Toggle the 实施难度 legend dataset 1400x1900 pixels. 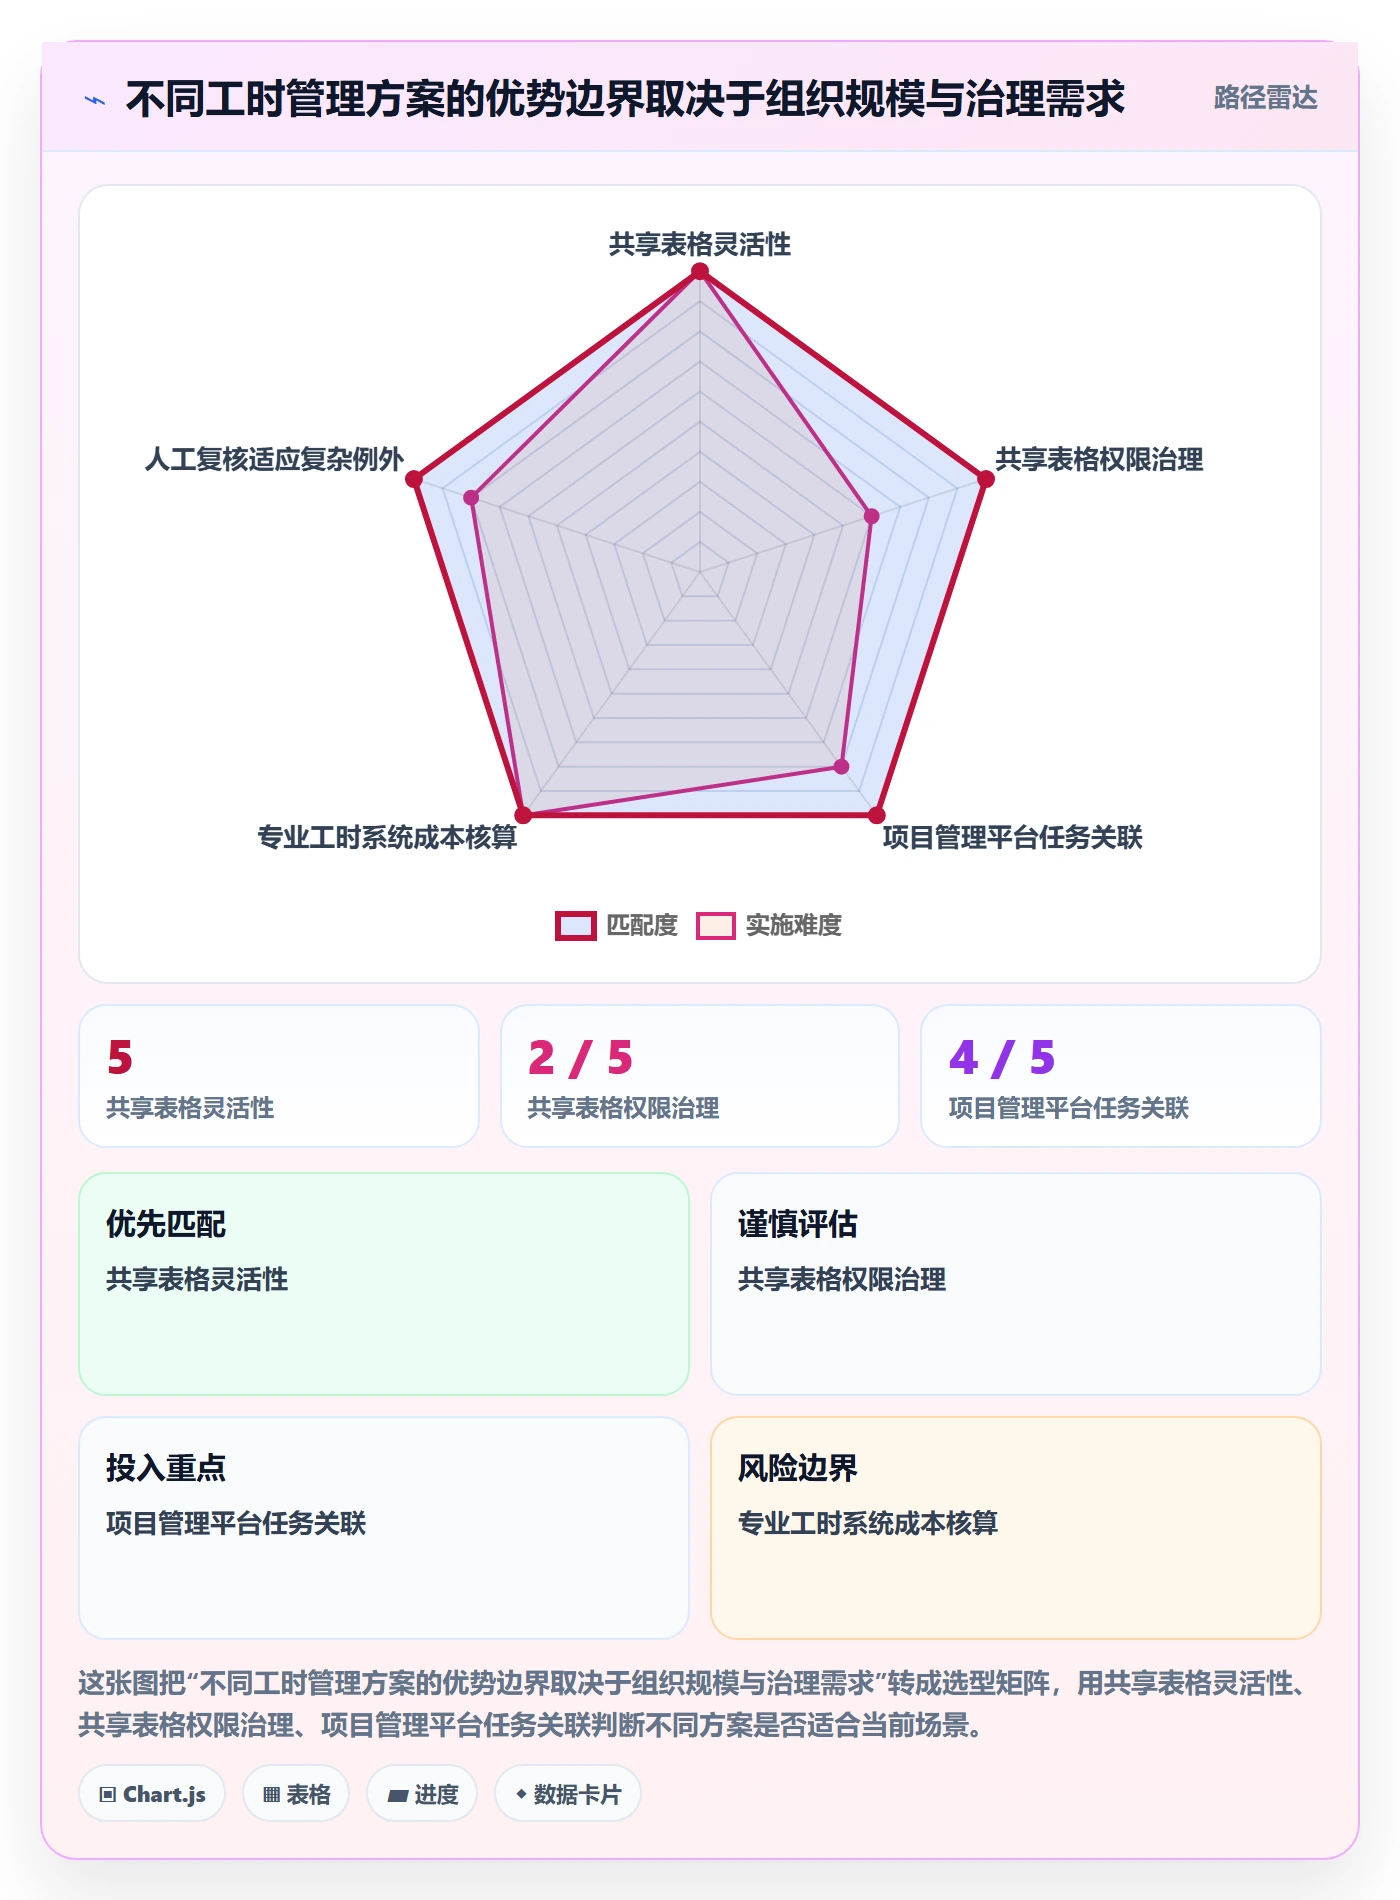tap(769, 925)
